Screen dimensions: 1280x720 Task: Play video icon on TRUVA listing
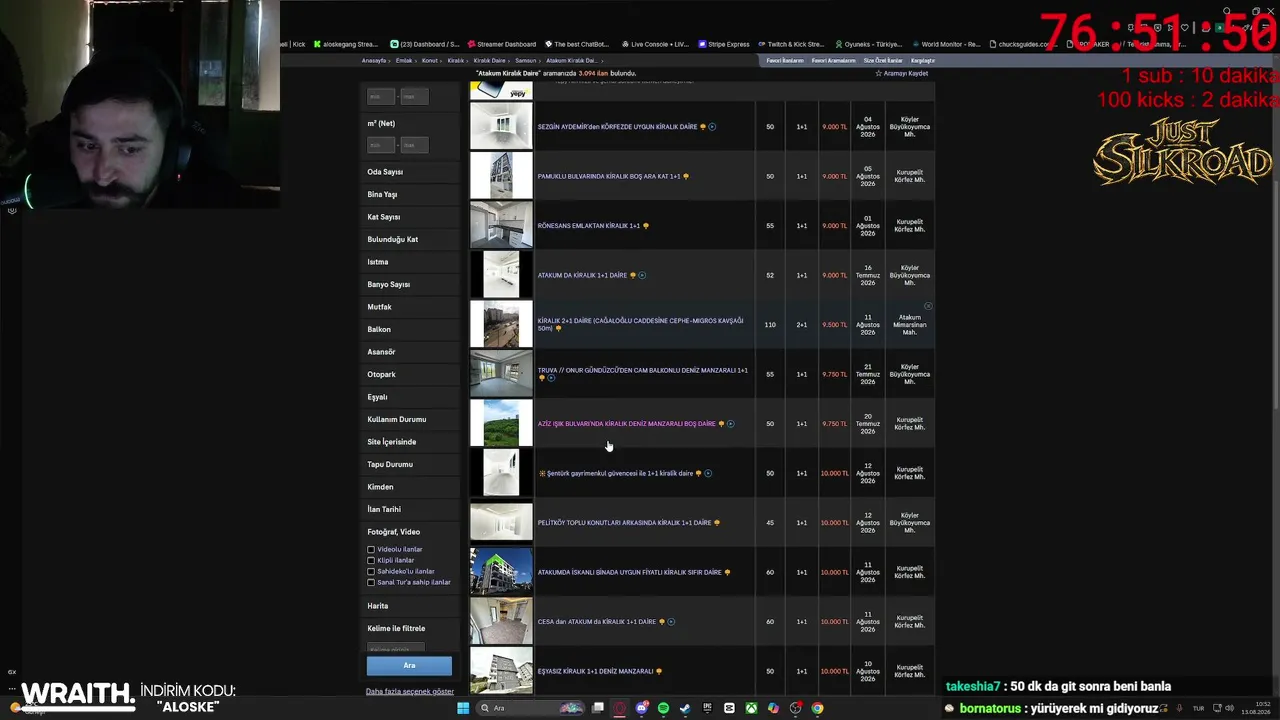(551, 378)
